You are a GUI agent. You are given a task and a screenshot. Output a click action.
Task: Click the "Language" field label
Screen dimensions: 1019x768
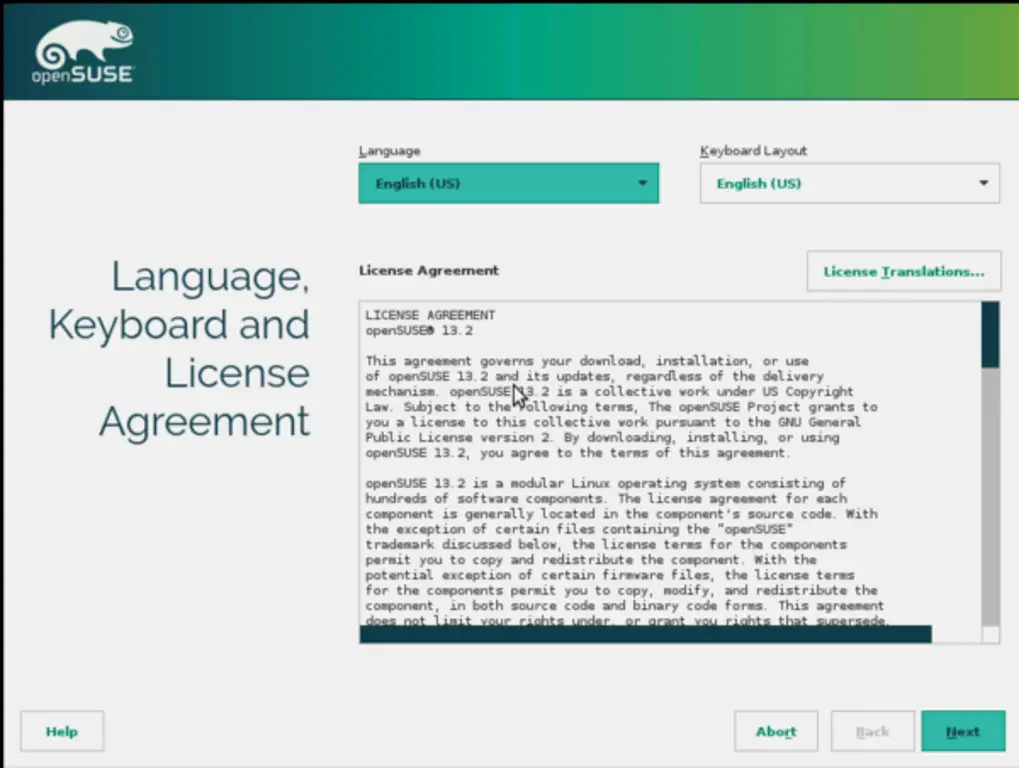pyautogui.click(x=389, y=151)
